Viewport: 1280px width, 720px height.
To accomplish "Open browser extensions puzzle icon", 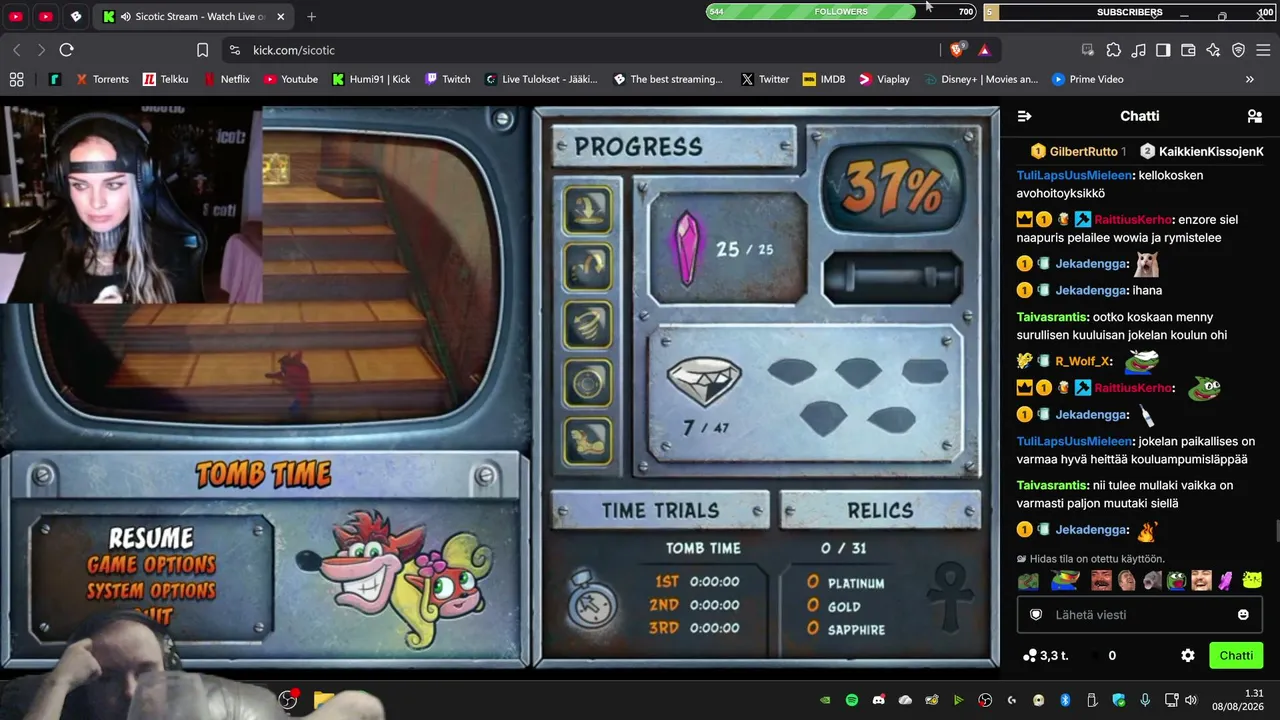I will click(1113, 50).
